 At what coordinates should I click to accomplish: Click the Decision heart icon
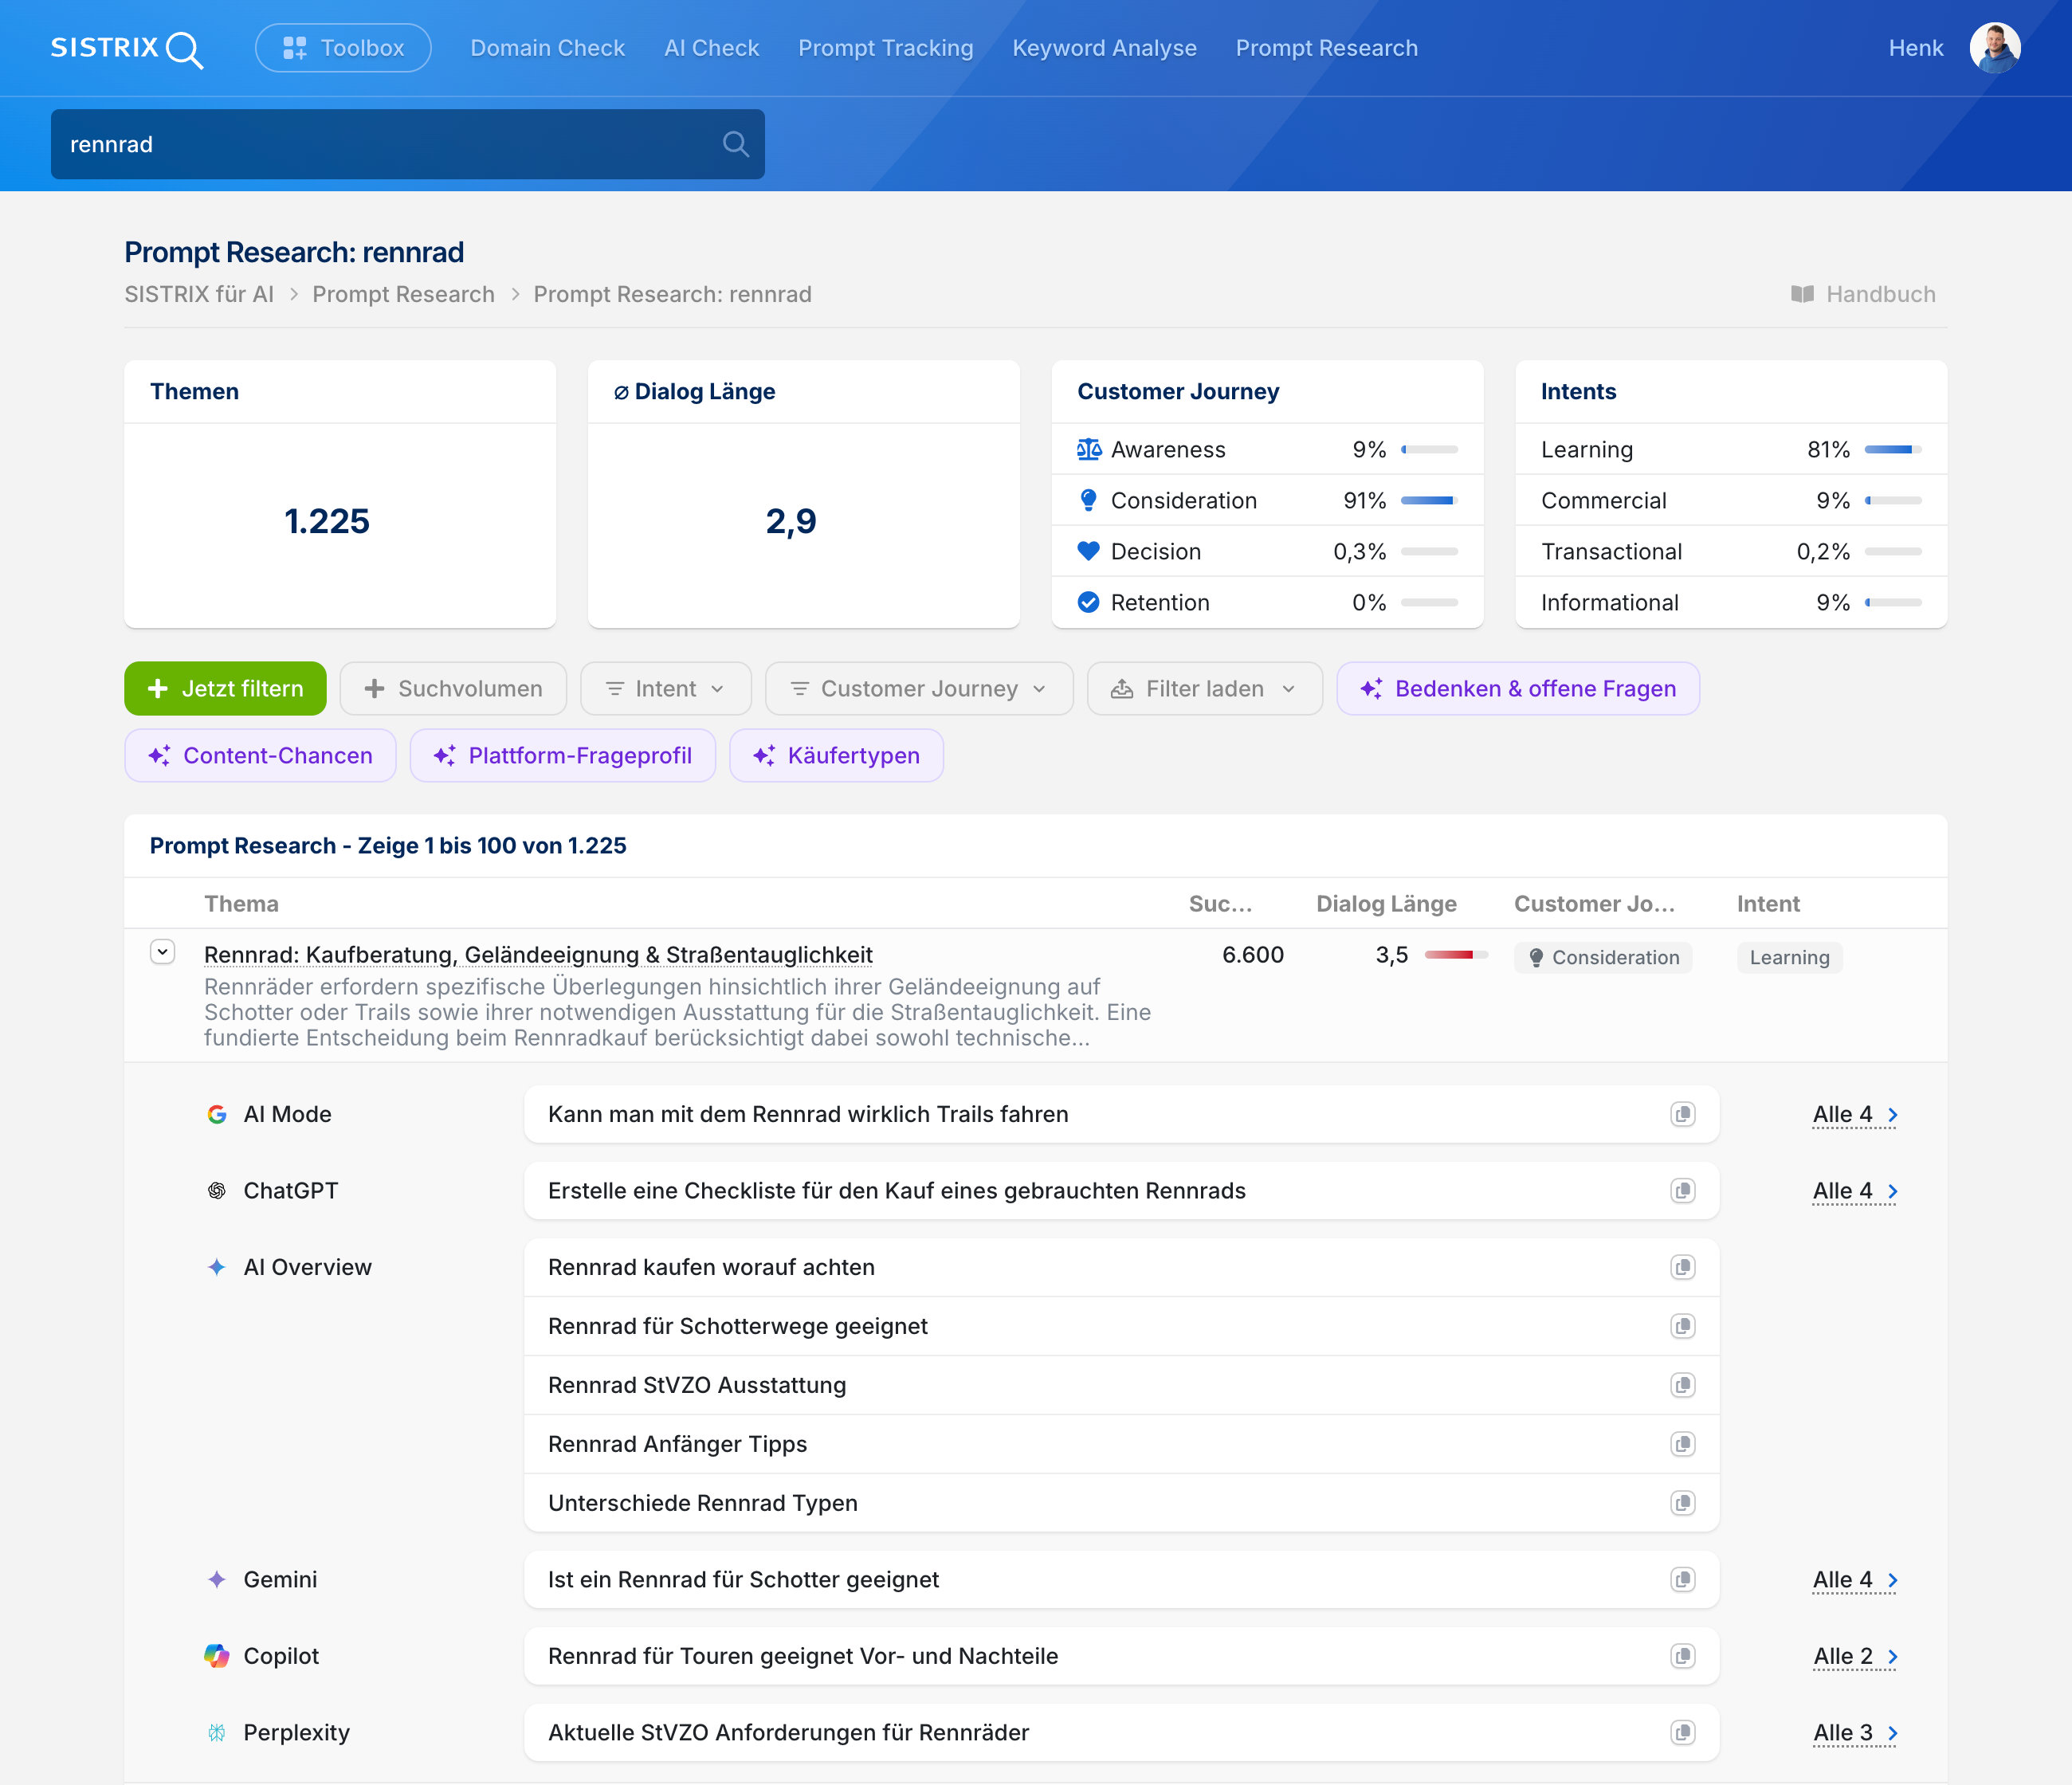click(1089, 551)
